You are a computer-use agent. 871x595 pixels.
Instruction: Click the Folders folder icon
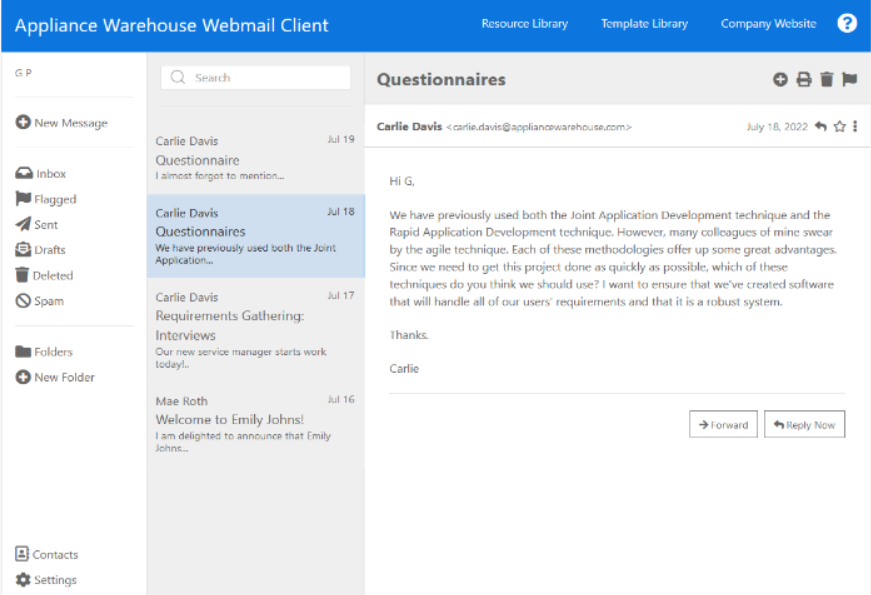pos(23,351)
